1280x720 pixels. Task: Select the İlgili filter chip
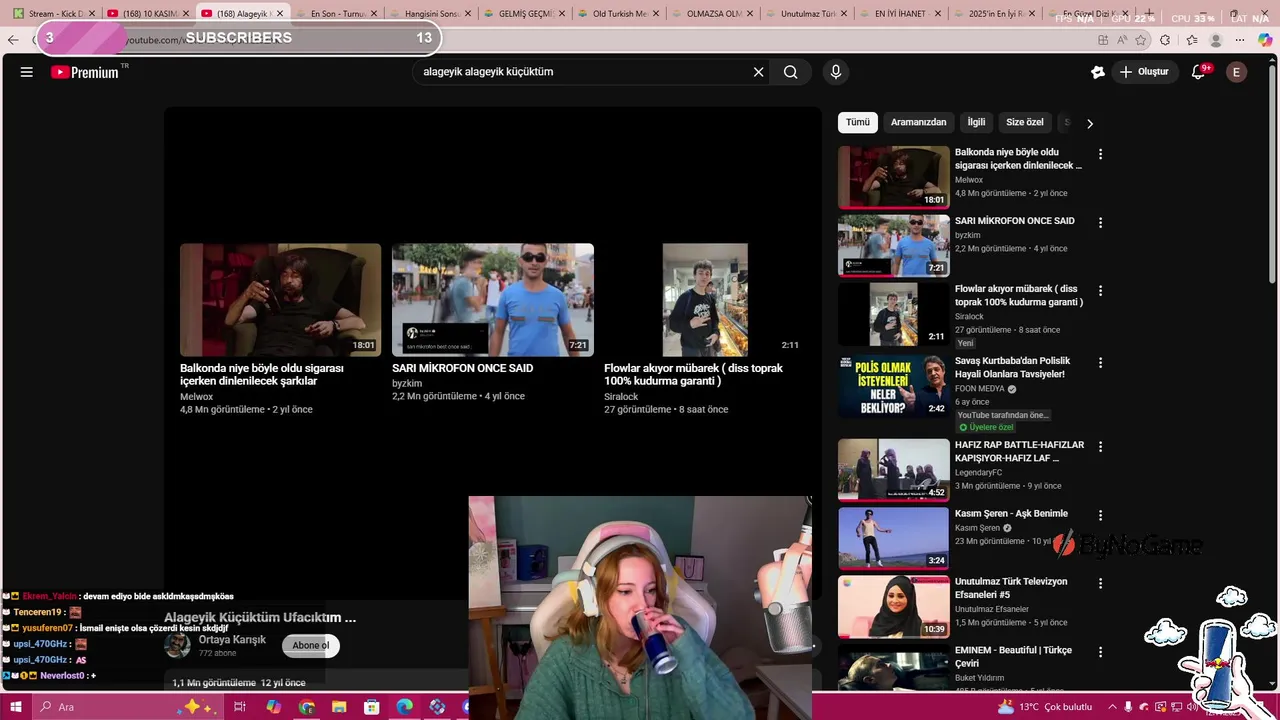(x=976, y=122)
